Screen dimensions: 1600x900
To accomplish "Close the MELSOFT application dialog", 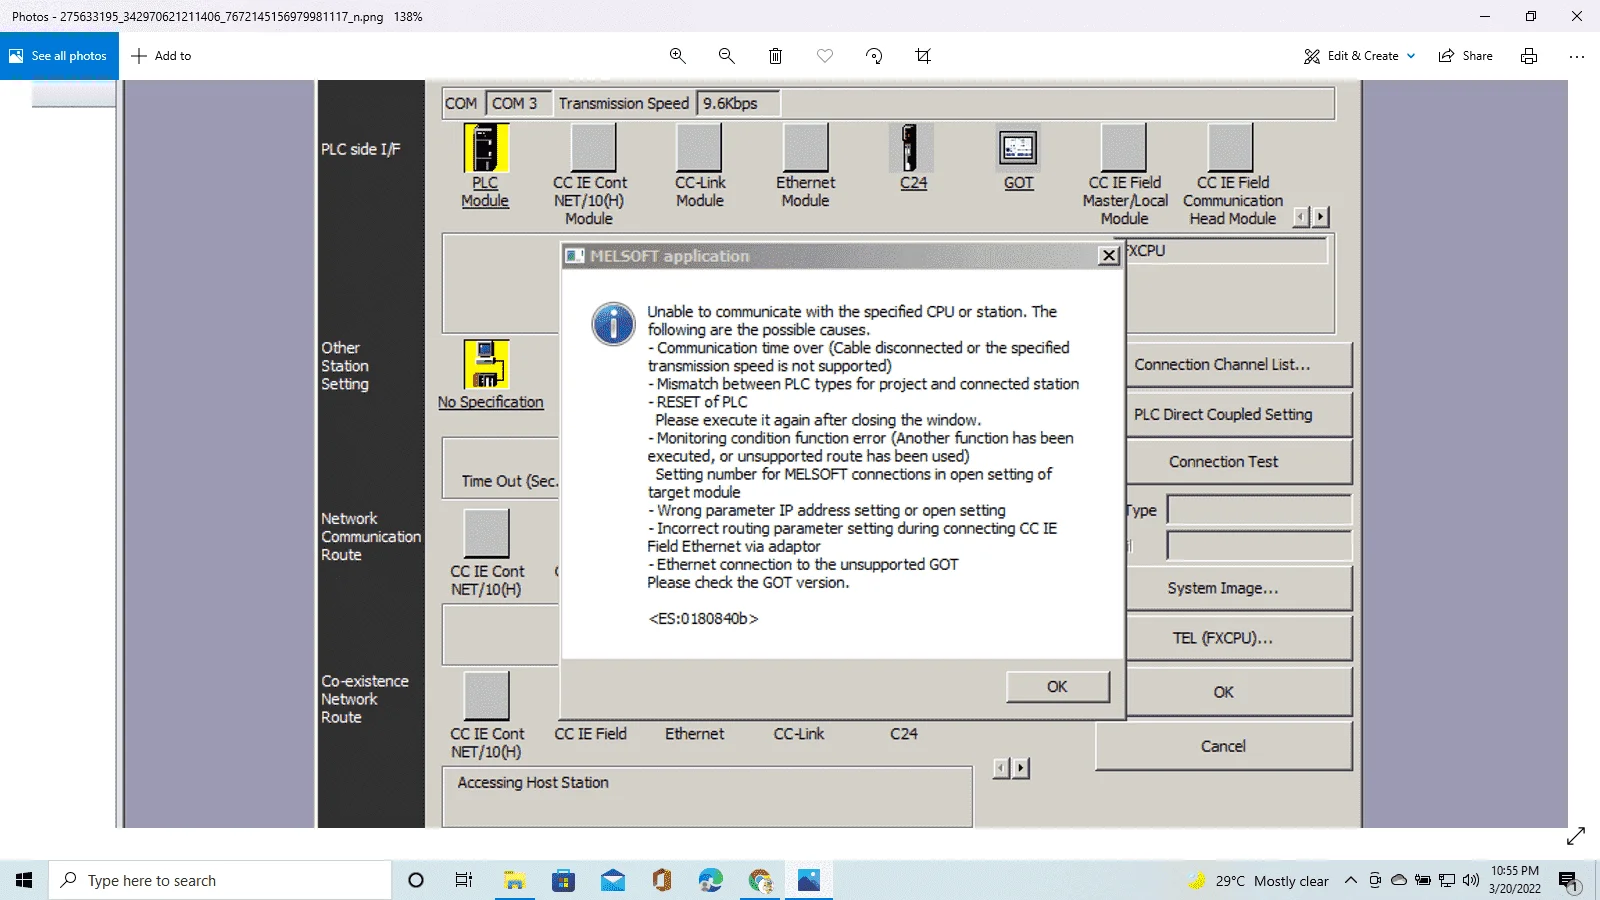I will (x=1108, y=256).
